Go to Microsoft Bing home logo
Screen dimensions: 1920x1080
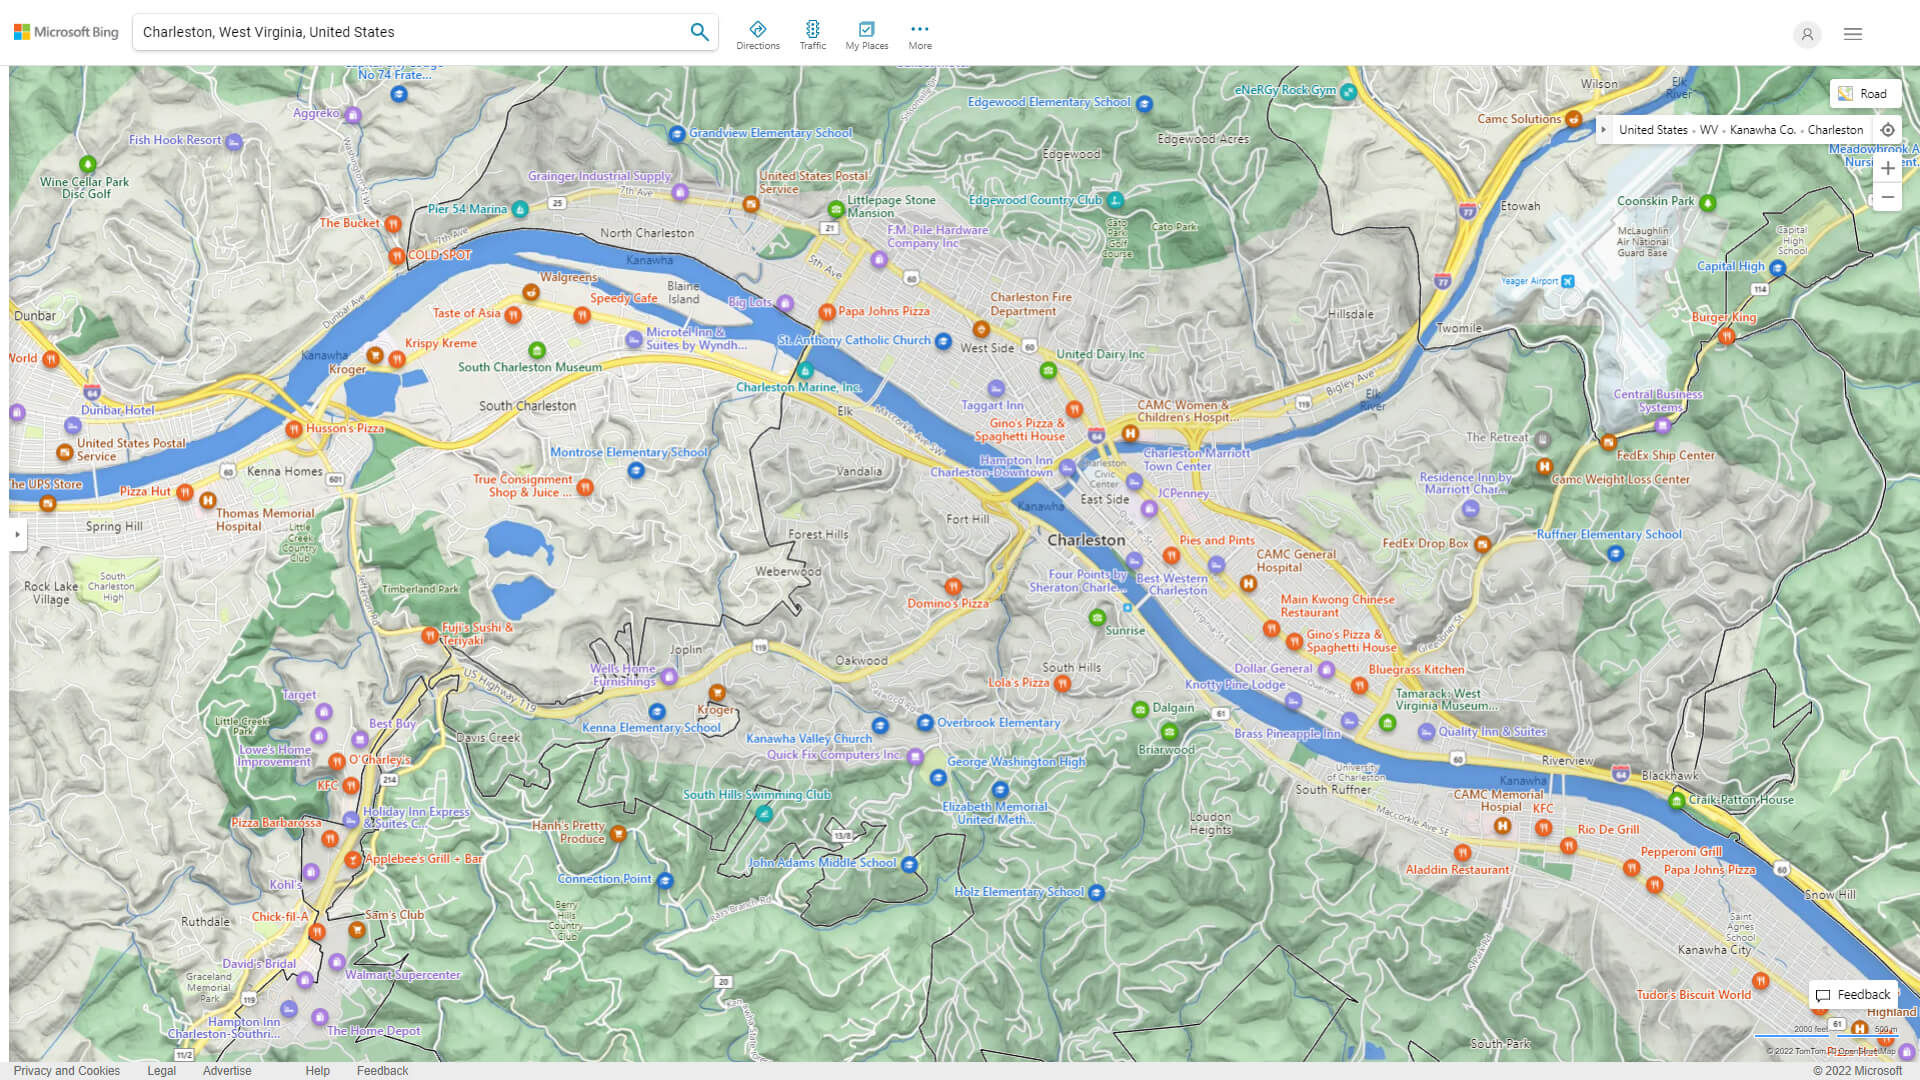pyautogui.click(x=66, y=32)
